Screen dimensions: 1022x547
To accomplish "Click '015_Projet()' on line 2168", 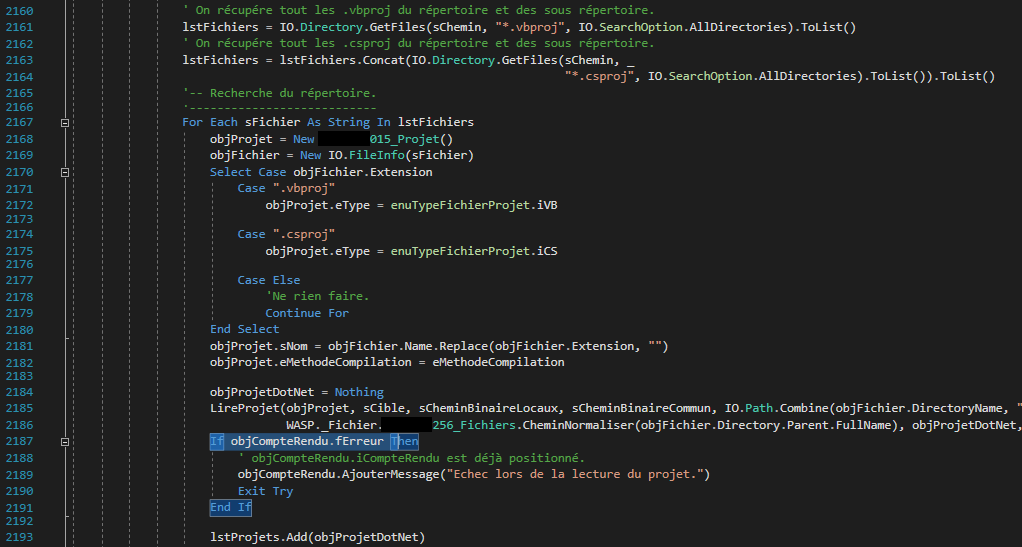I will [411, 139].
